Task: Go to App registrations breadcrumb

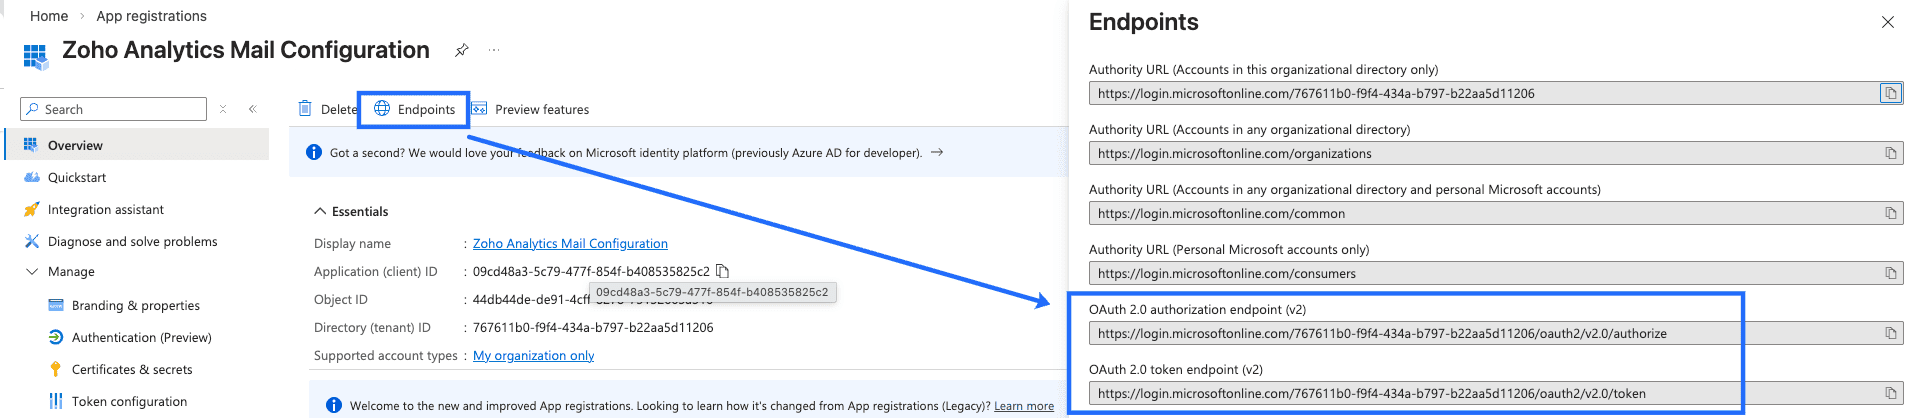Action: click(151, 16)
